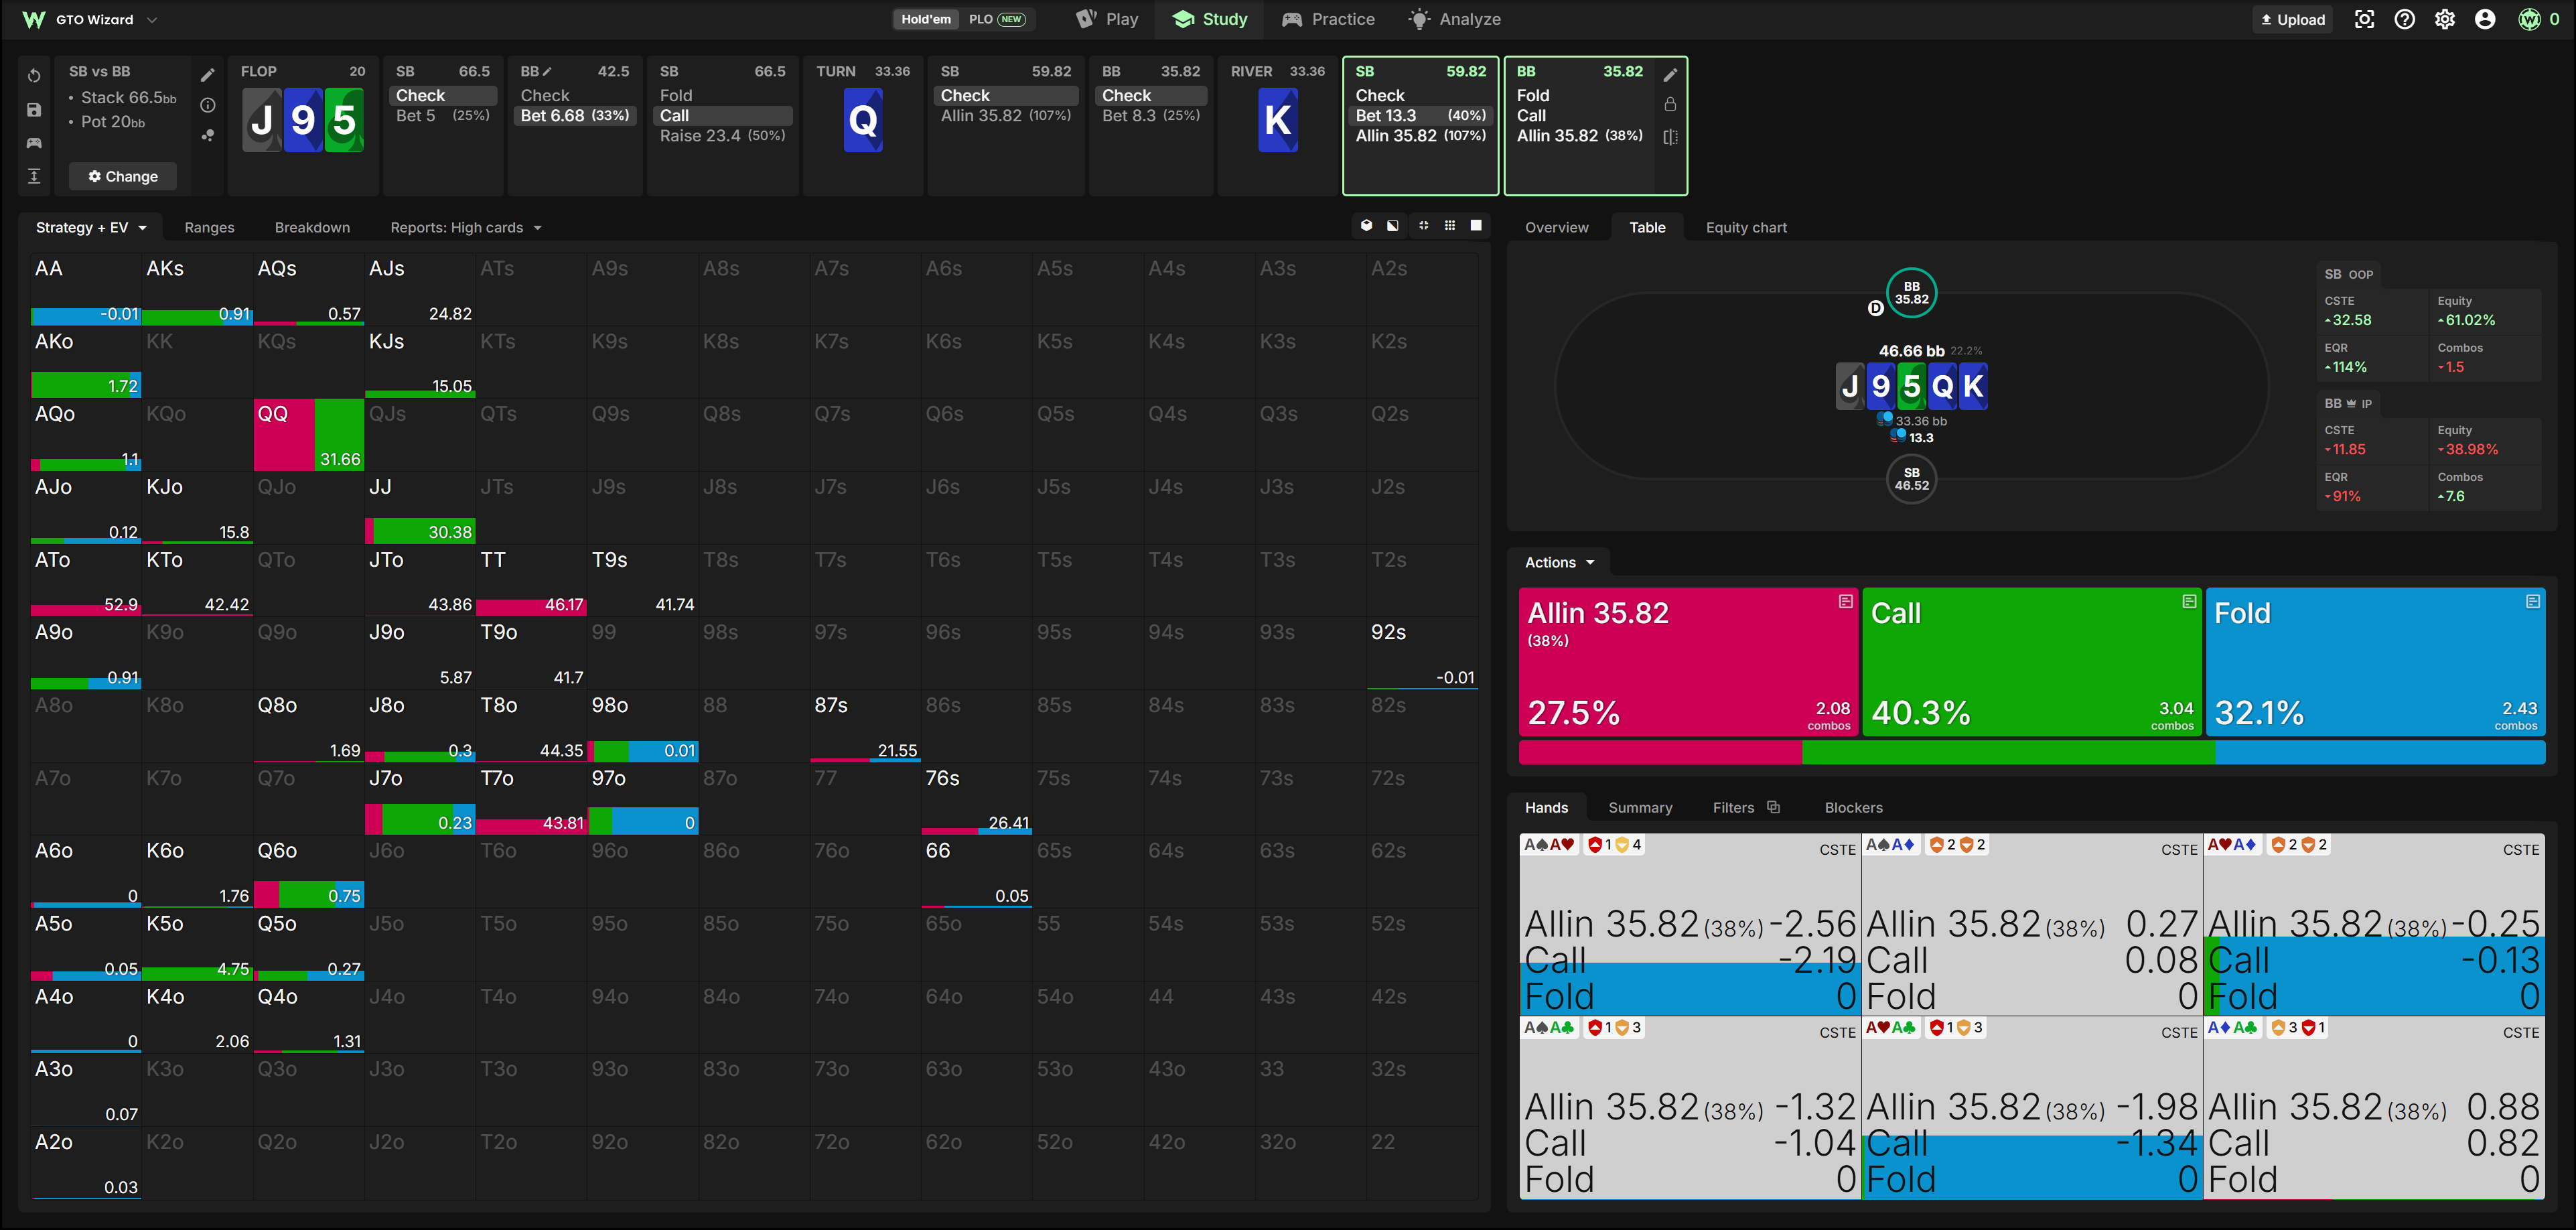Image resolution: width=2576 pixels, height=1230 pixels.
Task: Switch game type to Hold'em
Action: (x=926, y=19)
